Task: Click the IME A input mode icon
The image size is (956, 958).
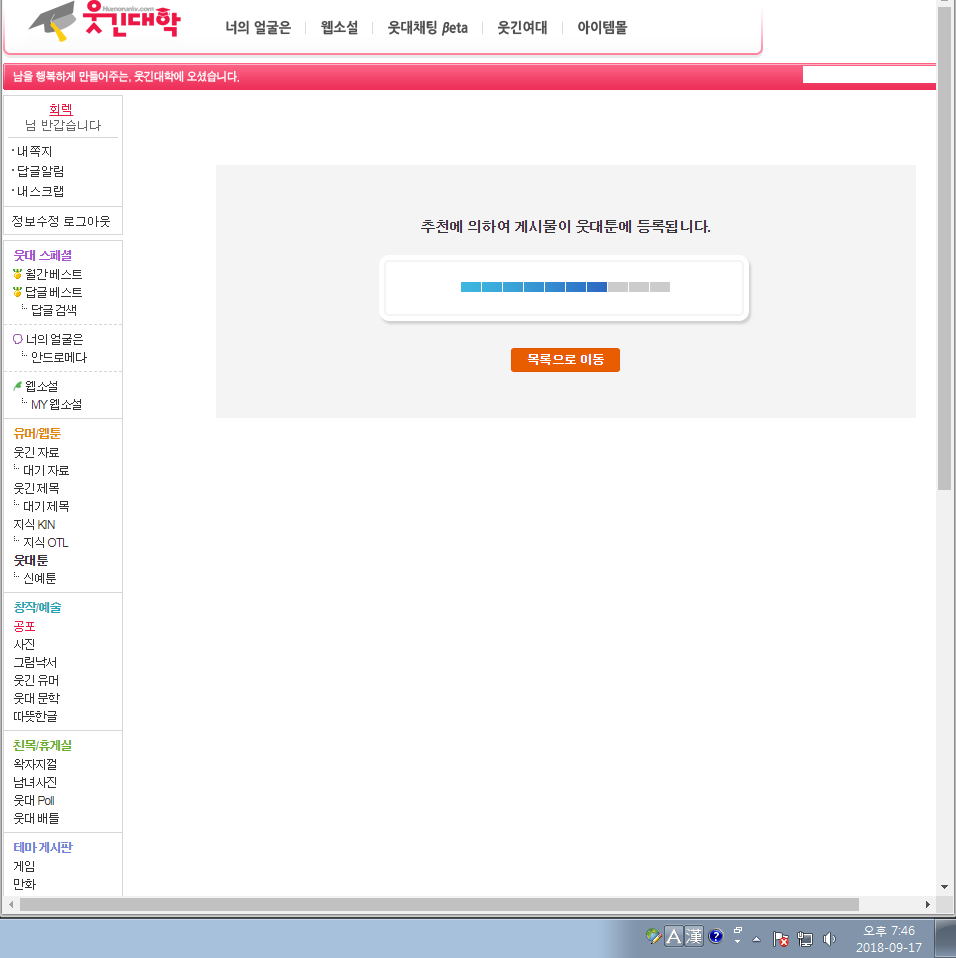Action: (x=673, y=936)
